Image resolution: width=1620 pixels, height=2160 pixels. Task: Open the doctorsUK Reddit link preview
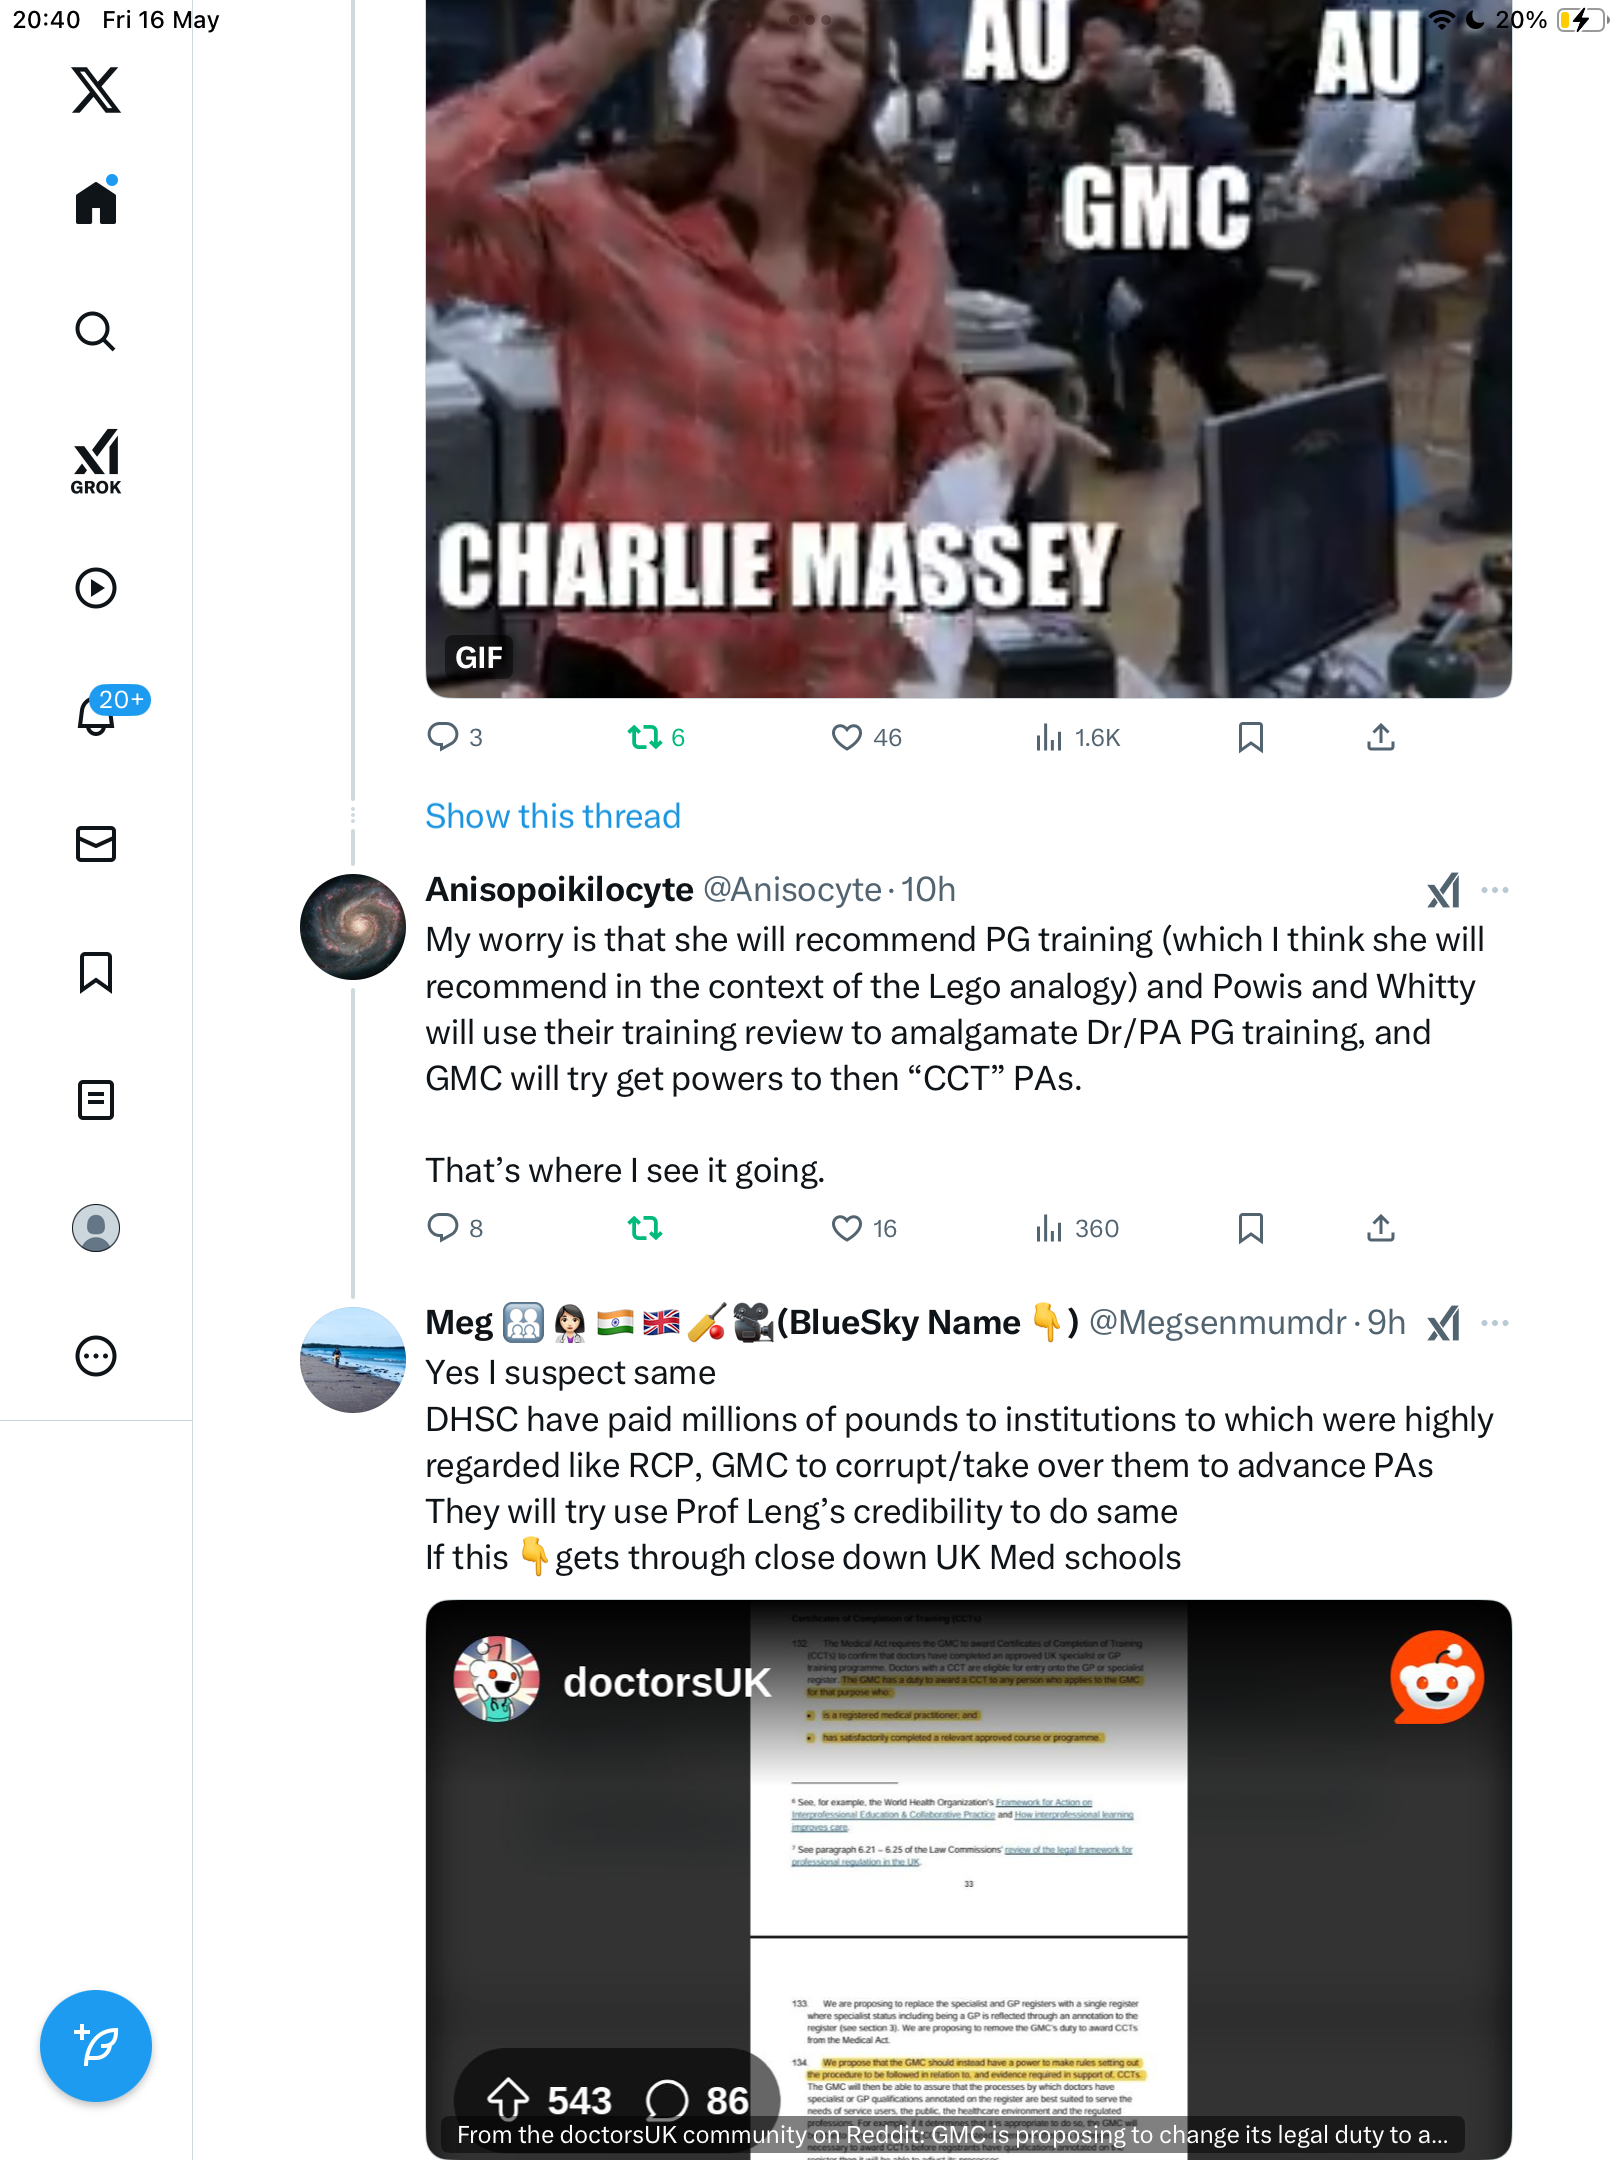coord(968,1879)
